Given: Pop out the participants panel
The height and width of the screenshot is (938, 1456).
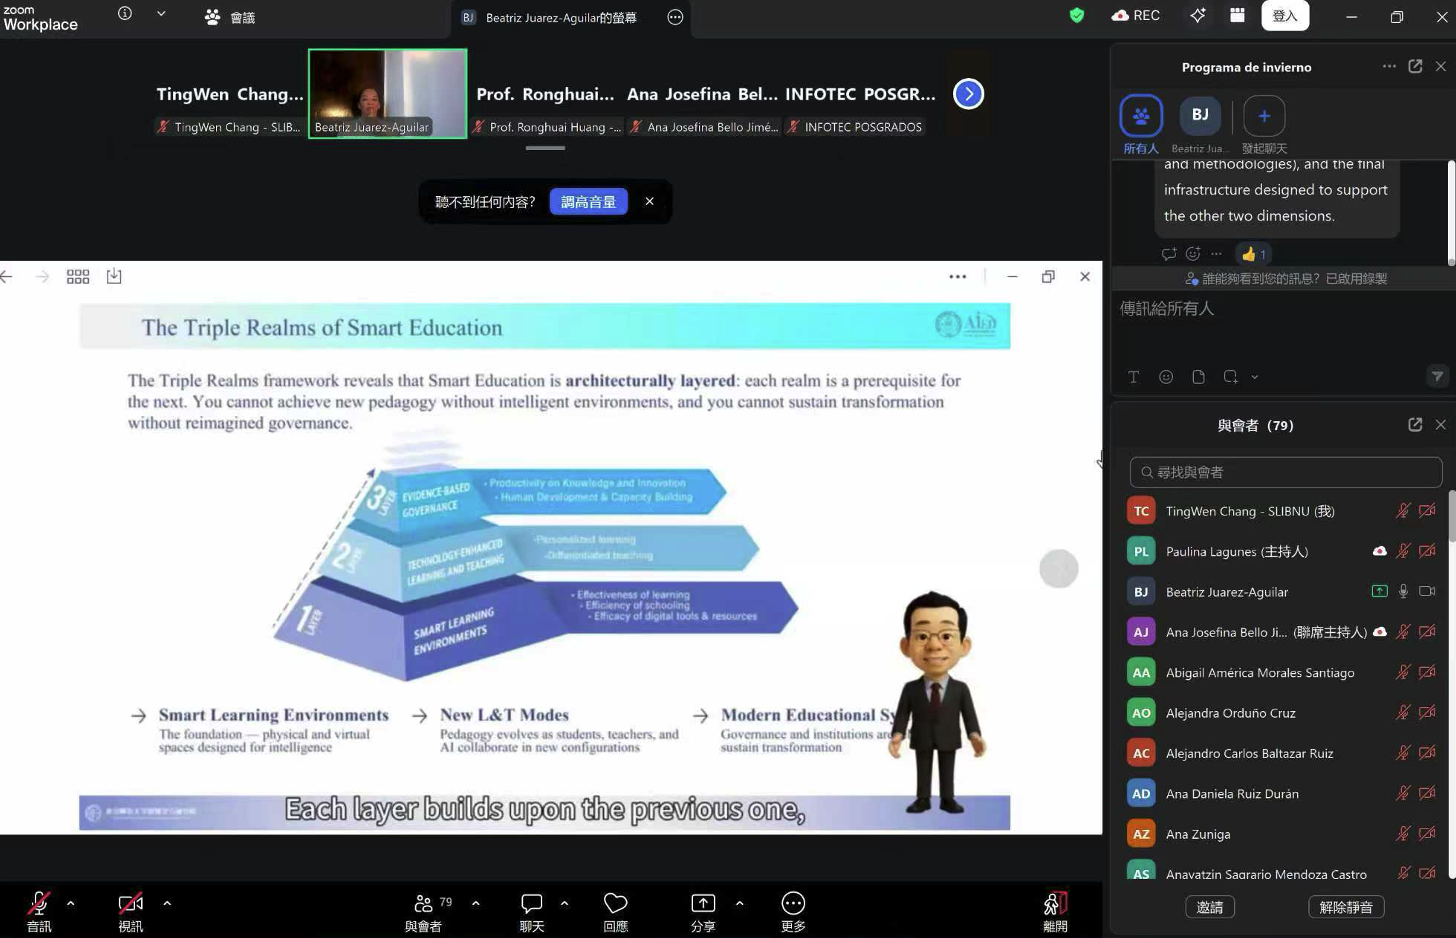Looking at the screenshot, I should [x=1414, y=425].
